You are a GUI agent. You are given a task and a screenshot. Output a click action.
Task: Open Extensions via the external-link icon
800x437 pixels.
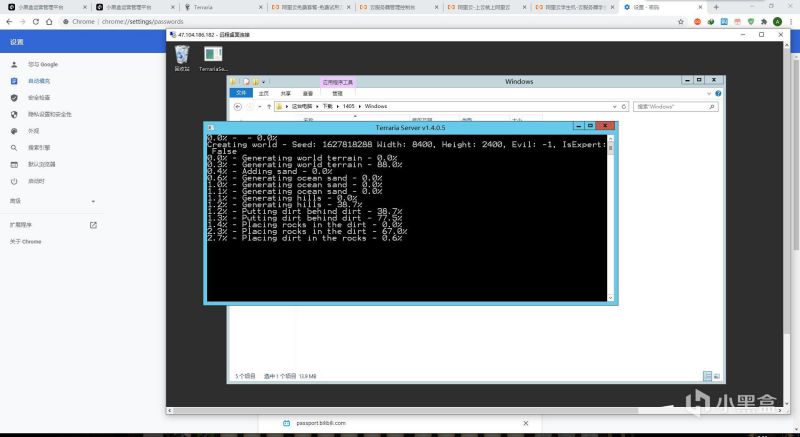click(x=93, y=225)
